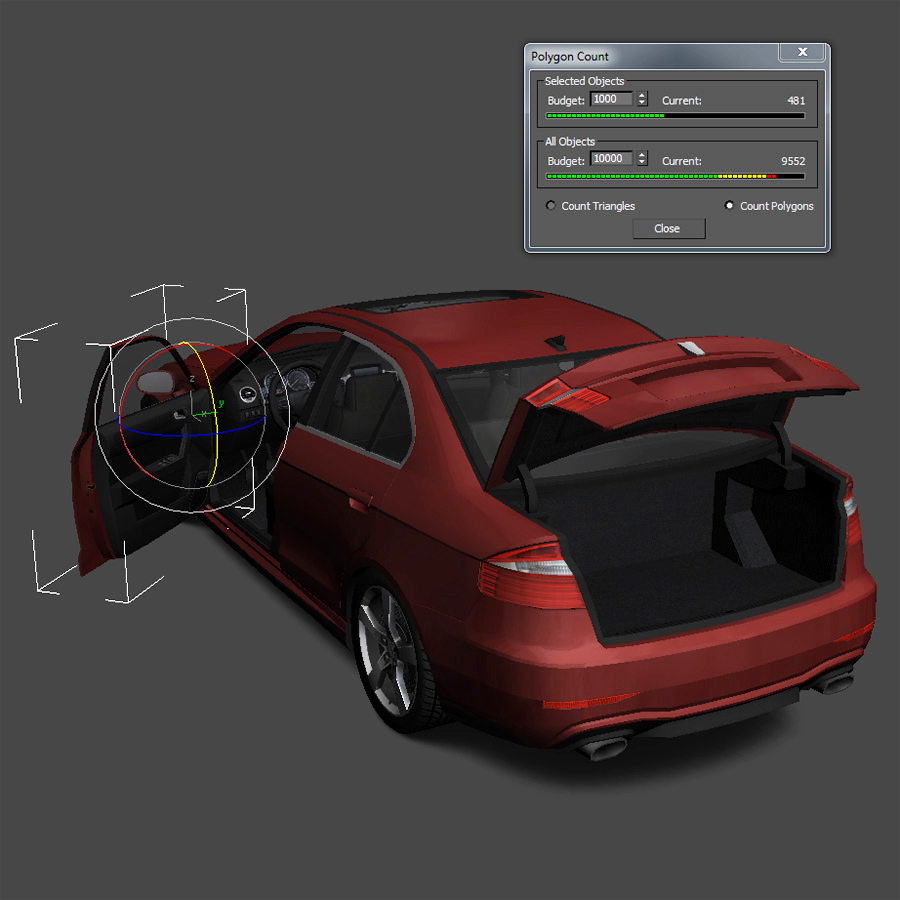Click the Selected Objects current value 481
Image resolution: width=900 pixels, height=900 pixels.
[x=796, y=100]
